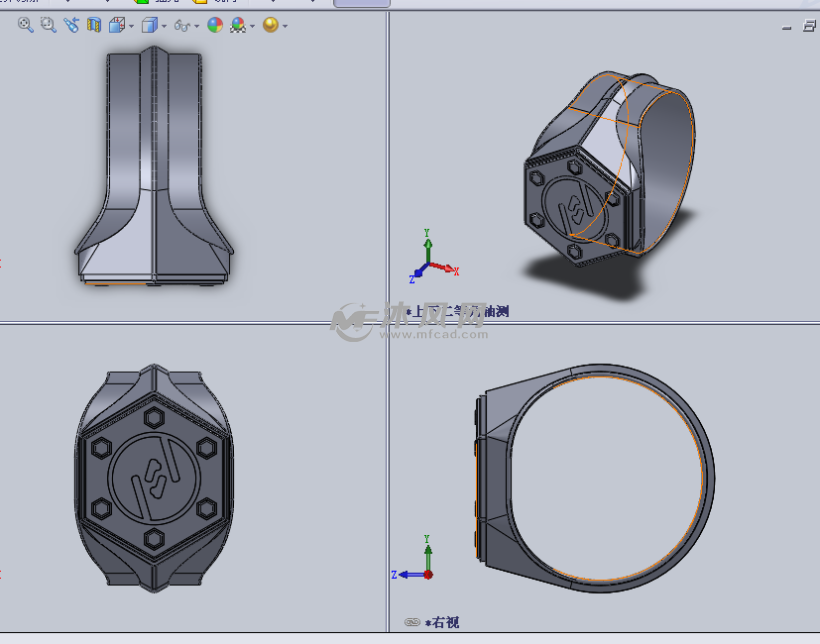The image size is (820, 644).
Task: Expand the View Orientation dropdown arrow
Action: [x=131, y=26]
